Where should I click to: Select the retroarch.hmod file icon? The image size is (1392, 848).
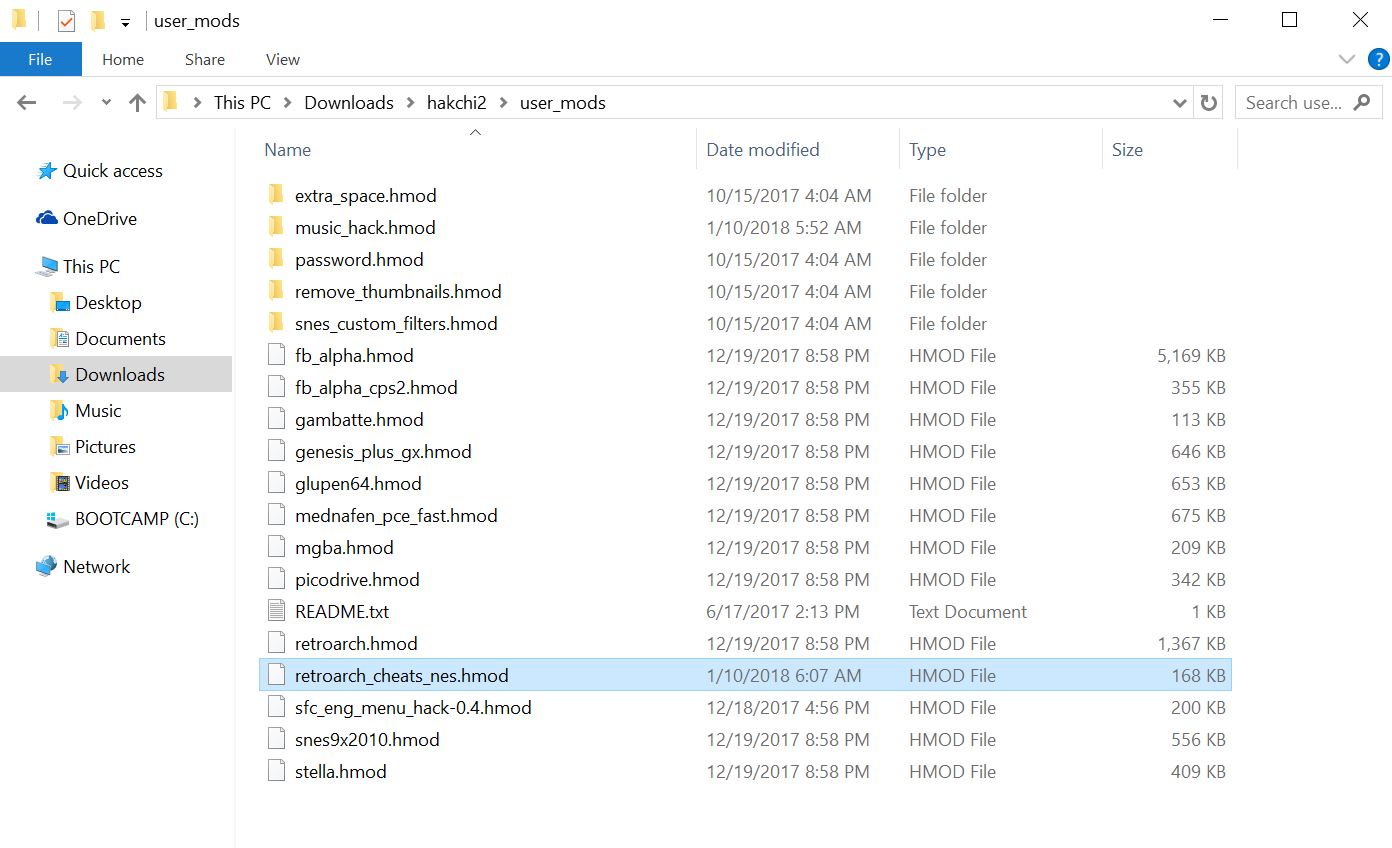[277, 643]
